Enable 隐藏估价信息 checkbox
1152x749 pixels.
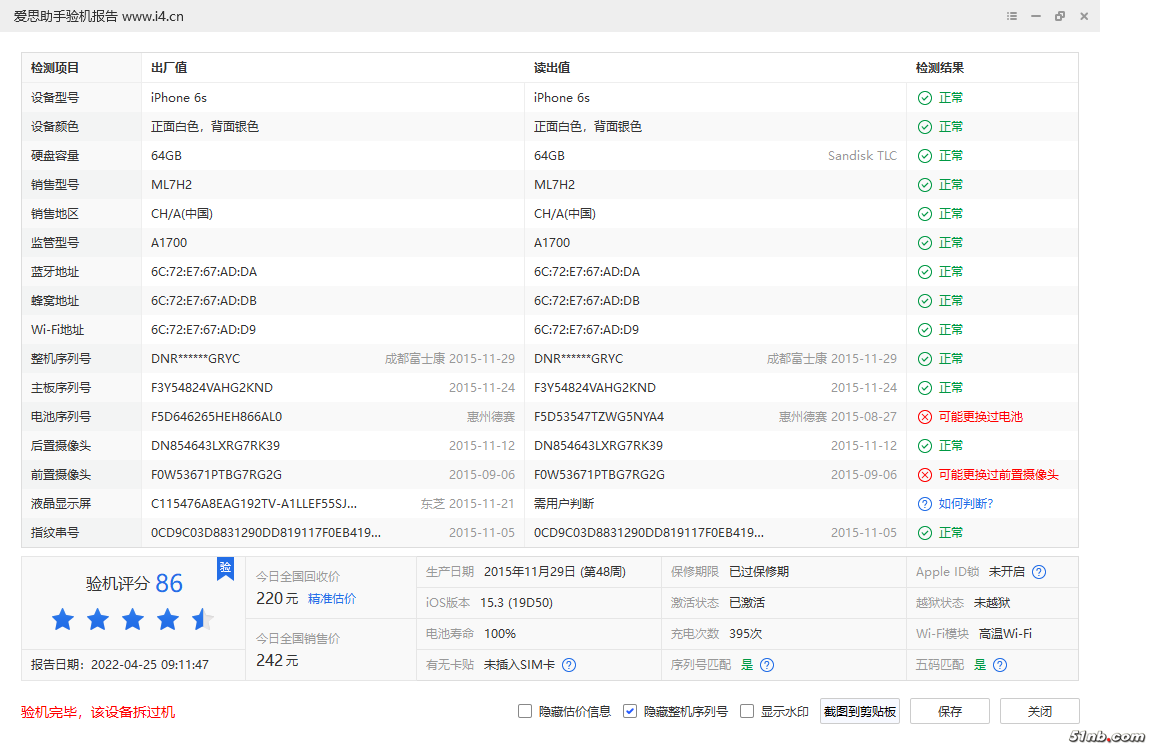pos(525,711)
